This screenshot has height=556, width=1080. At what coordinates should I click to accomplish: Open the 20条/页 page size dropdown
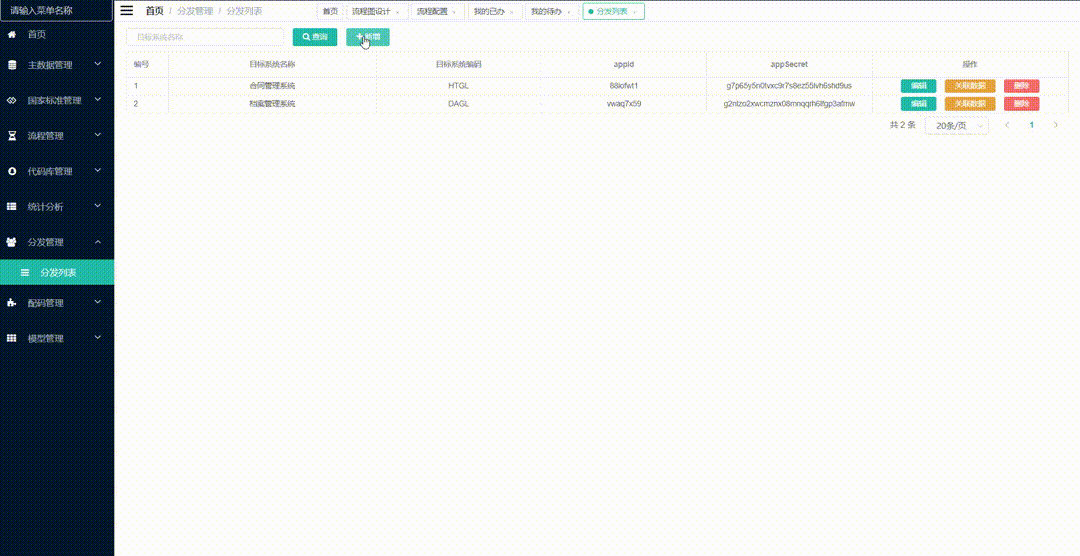(957, 125)
